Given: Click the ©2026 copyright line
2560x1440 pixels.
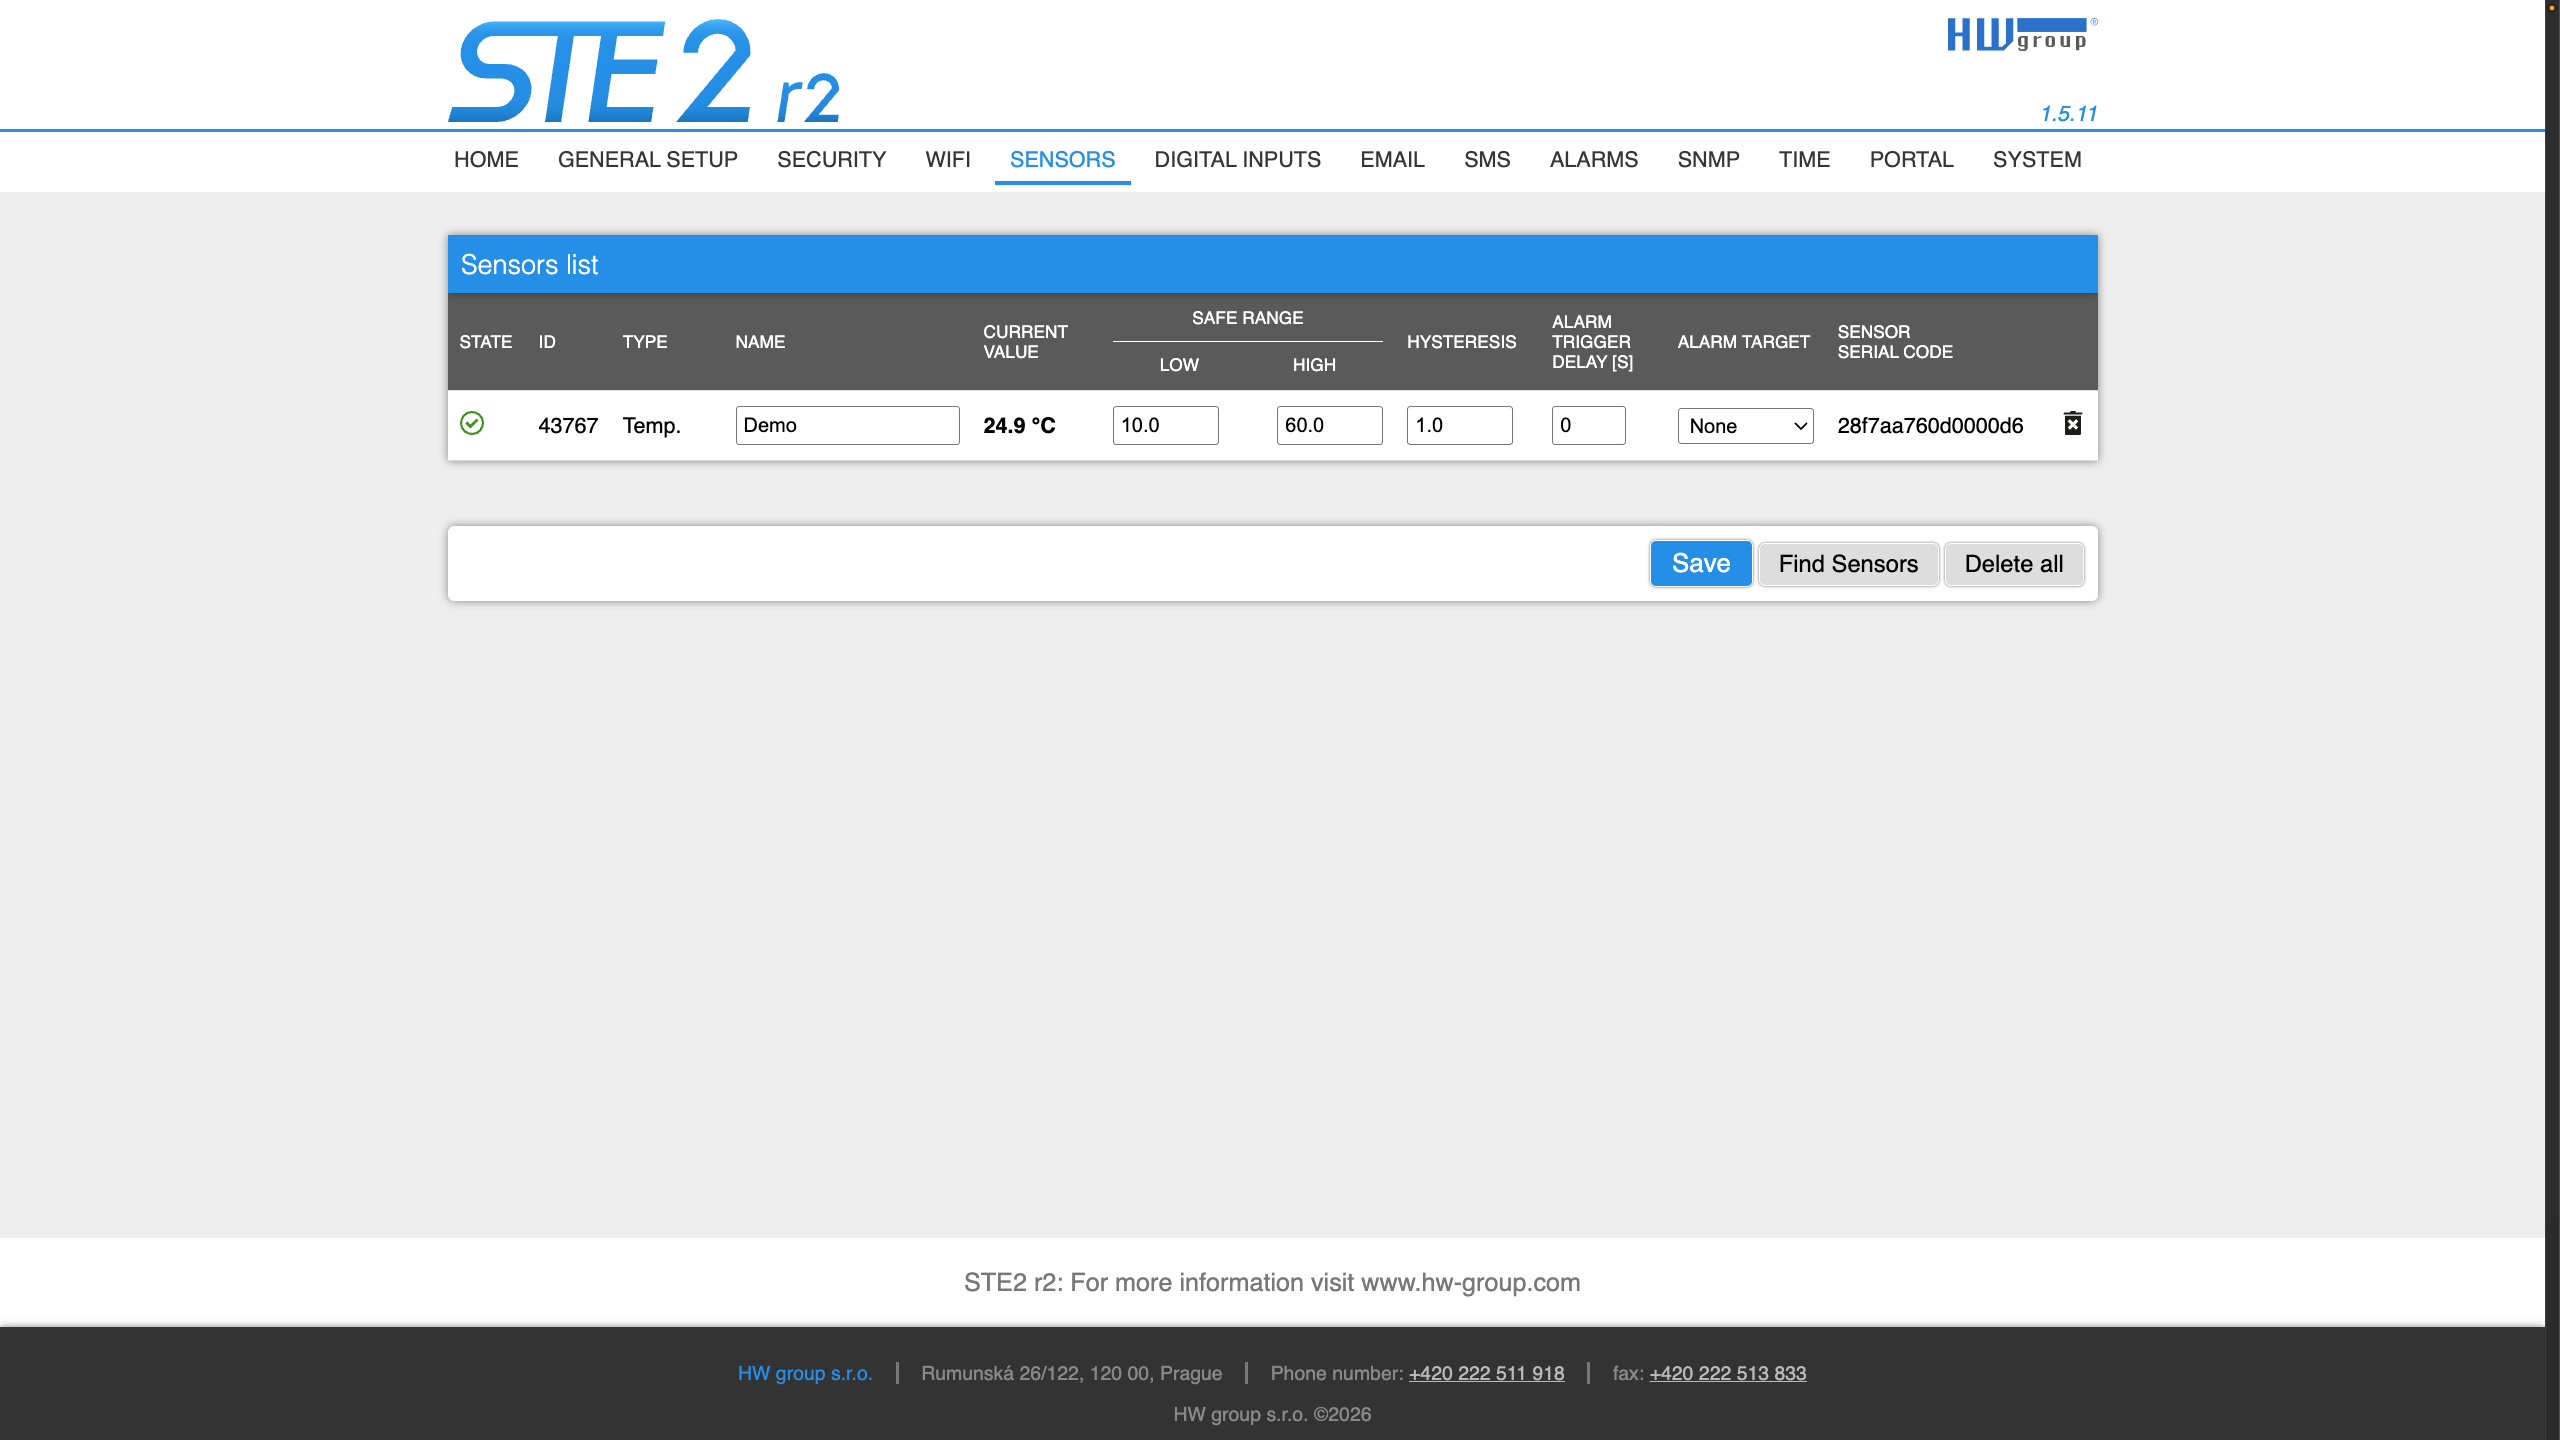Looking at the screenshot, I should [x=1272, y=1414].
